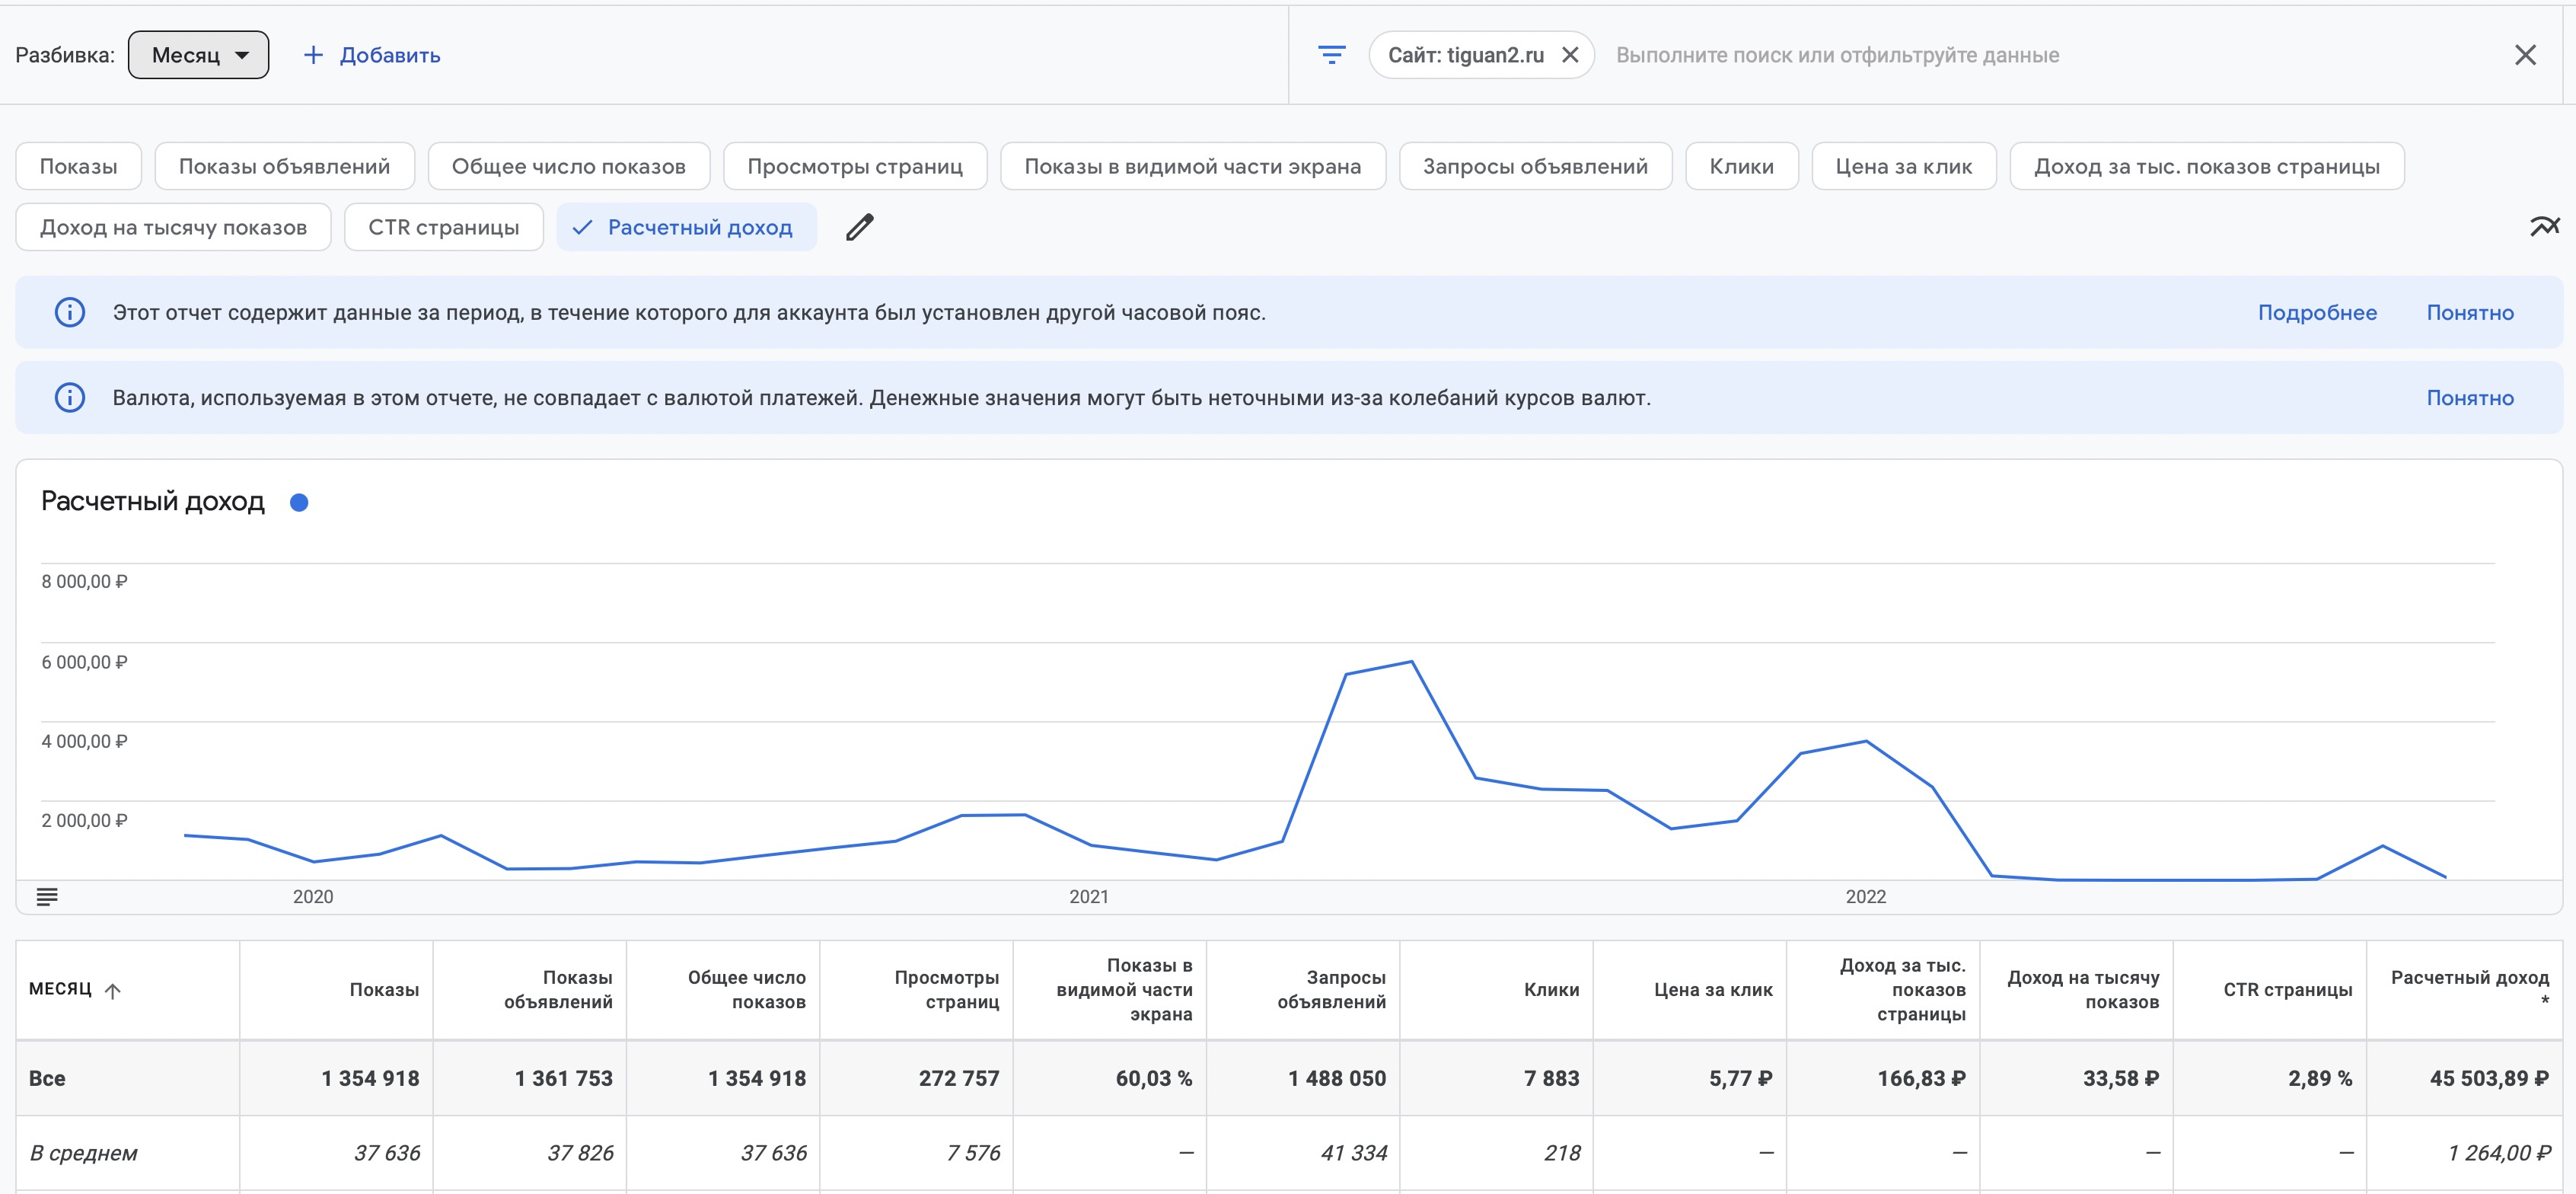Open the chart legend list icon
Image resolution: width=2576 pixels, height=1194 pixels.
[47, 896]
